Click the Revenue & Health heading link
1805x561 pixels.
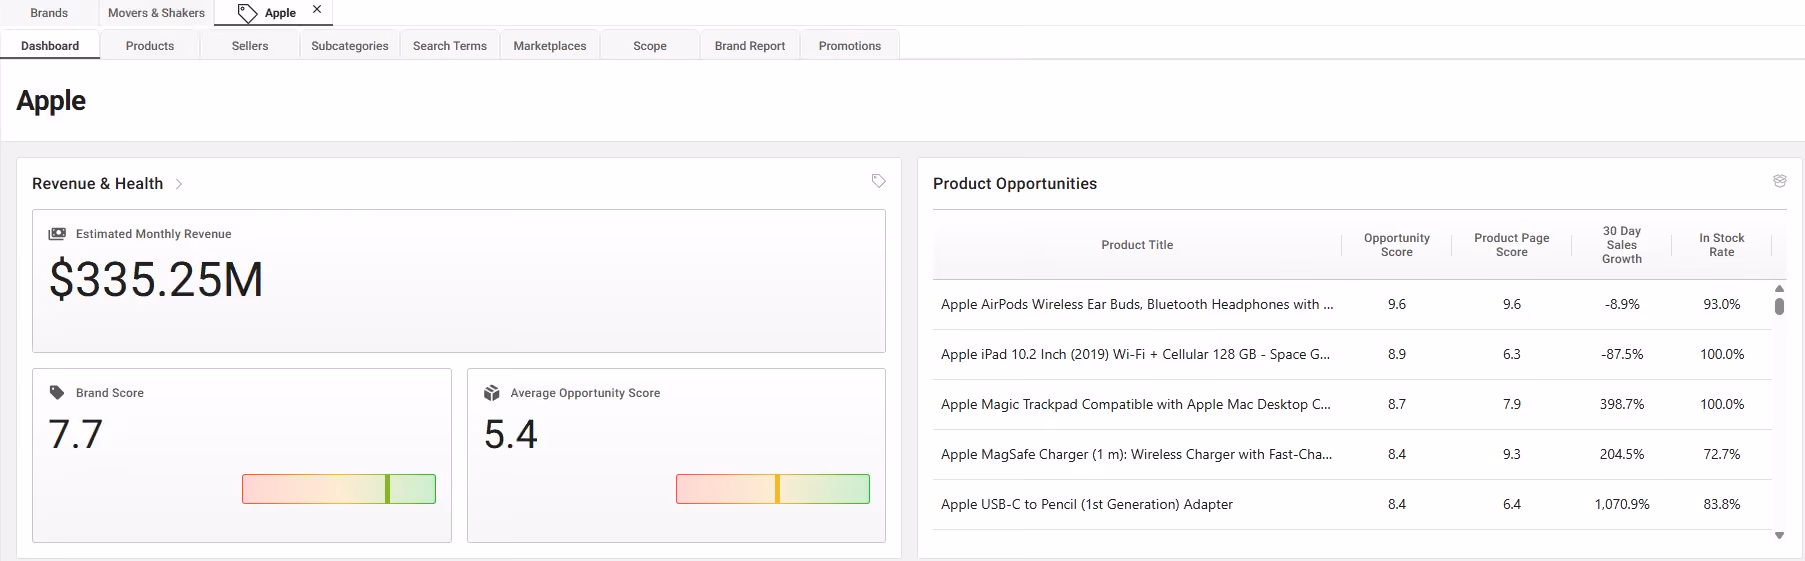pos(97,184)
